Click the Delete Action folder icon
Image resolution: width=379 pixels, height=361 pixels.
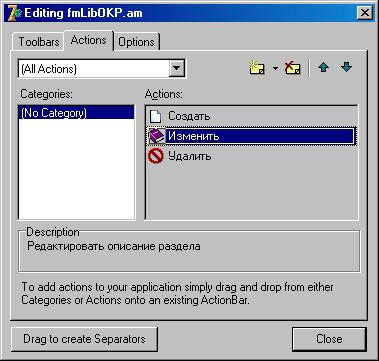[293, 68]
